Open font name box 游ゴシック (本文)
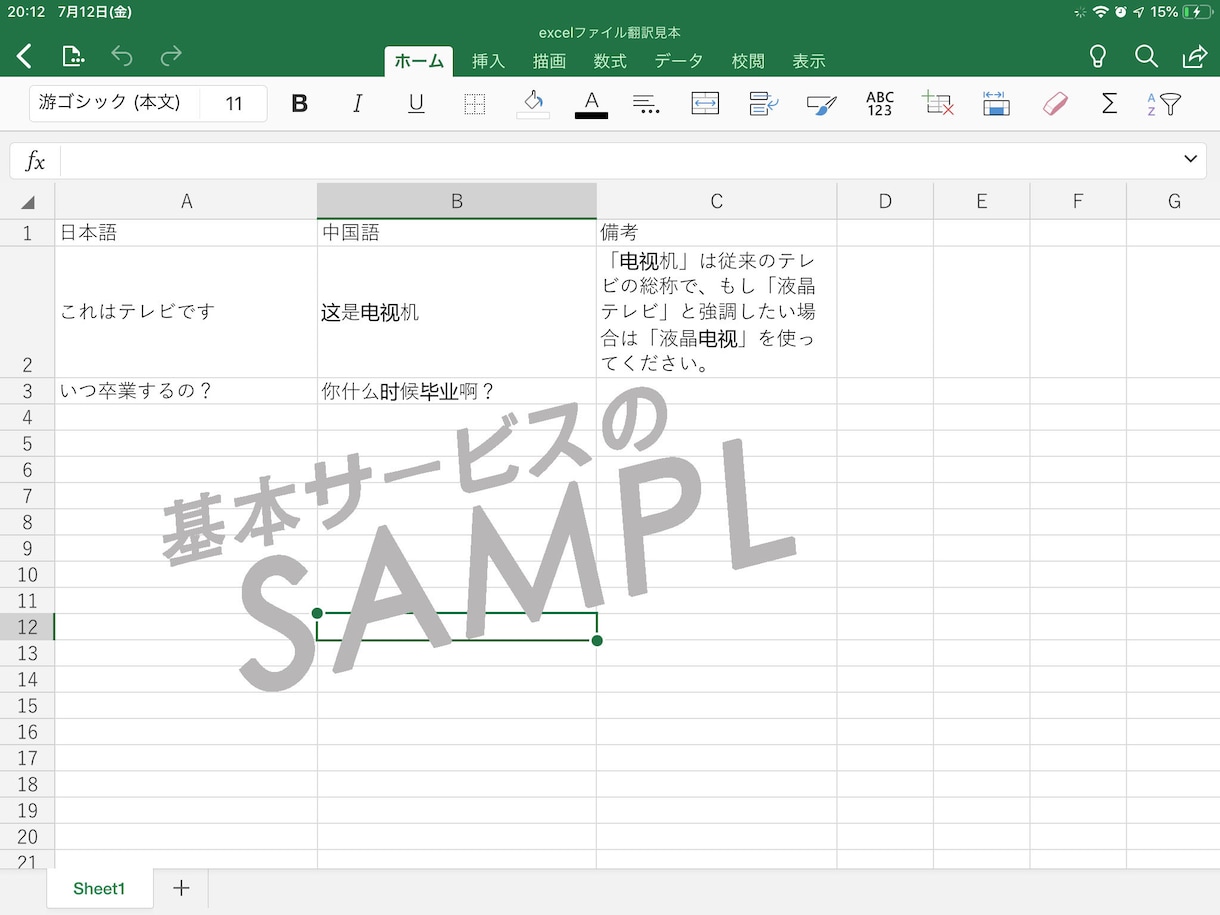Image resolution: width=1220 pixels, height=915 pixels. [114, 103]
